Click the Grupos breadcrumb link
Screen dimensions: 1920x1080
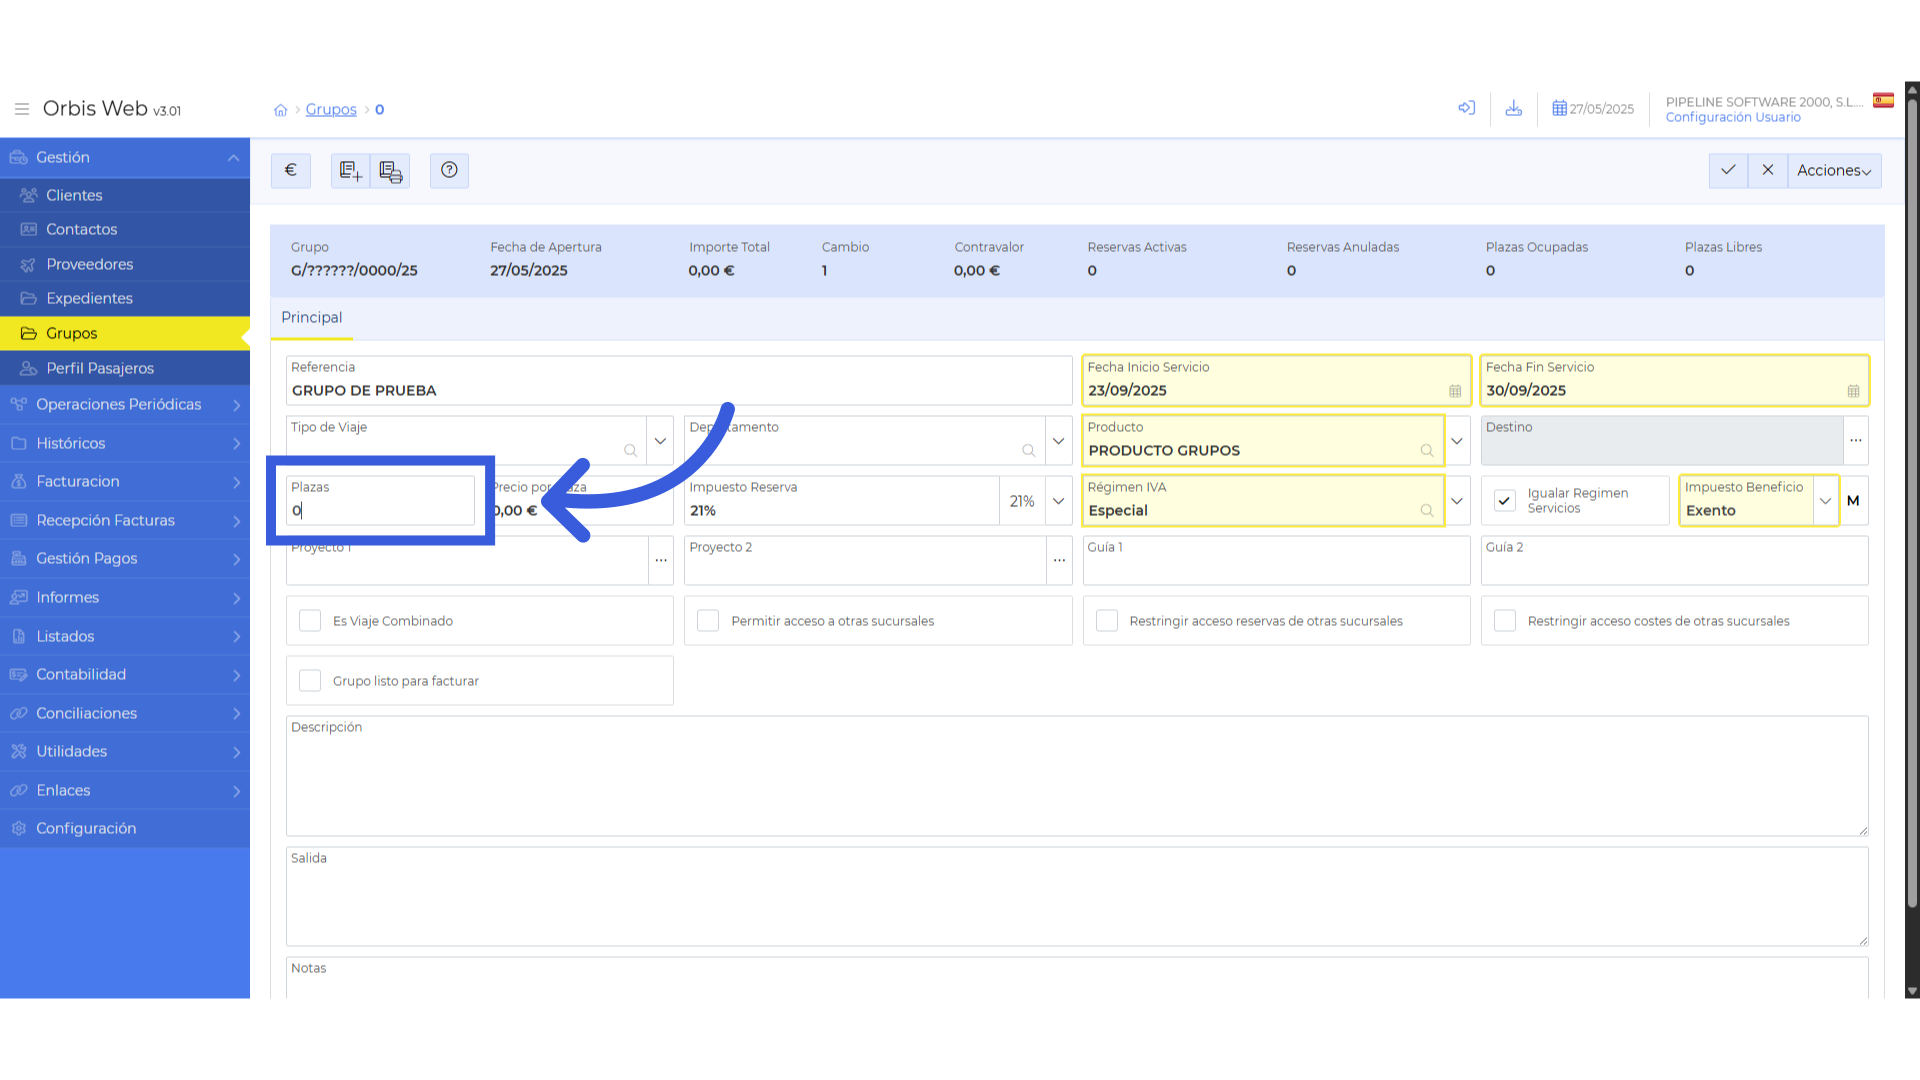pos(331,109)
